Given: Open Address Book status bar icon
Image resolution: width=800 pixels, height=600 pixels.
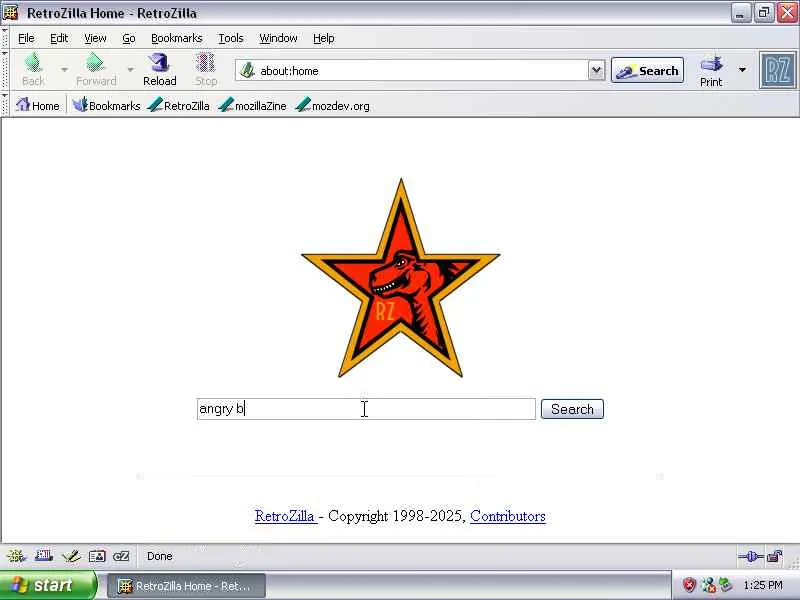Looking at the screenshot, I should pos(97,556).
